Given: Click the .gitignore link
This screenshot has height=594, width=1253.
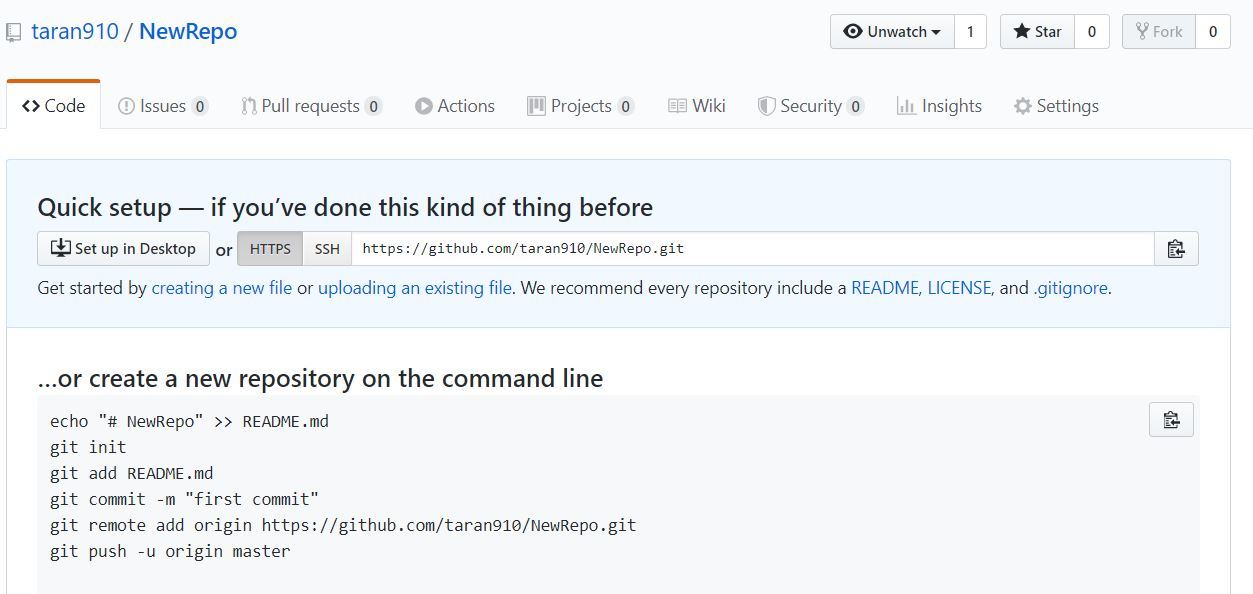Looking at the screenshot, I should click(1070, 288).
